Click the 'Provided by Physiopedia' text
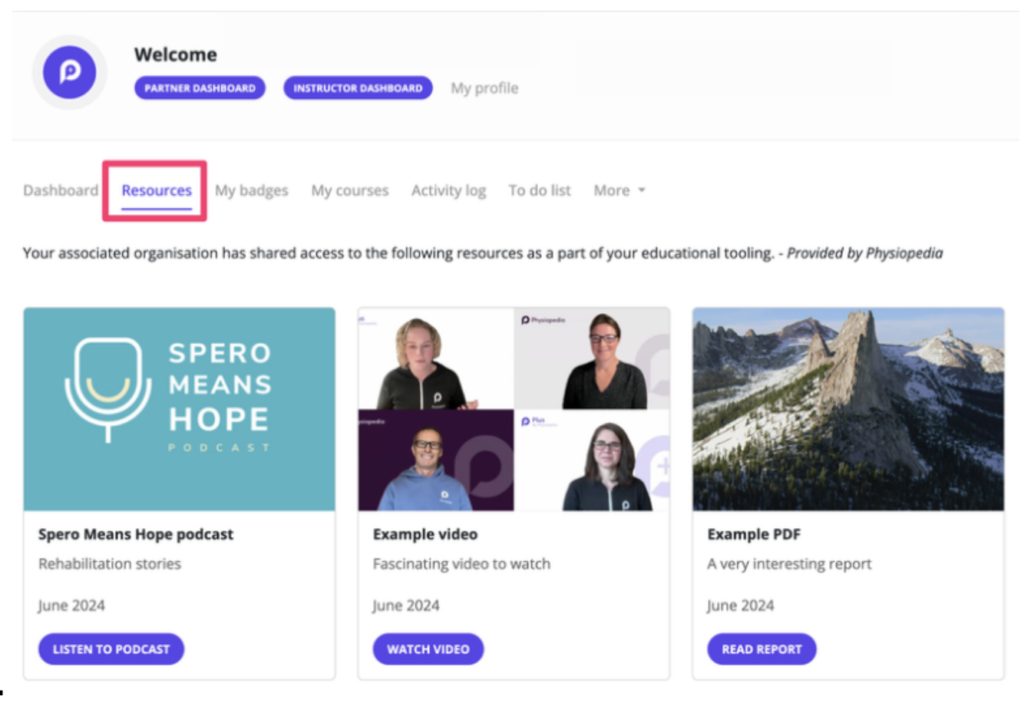The height and width of the screenshot is (703, 1024). (865, 253)
